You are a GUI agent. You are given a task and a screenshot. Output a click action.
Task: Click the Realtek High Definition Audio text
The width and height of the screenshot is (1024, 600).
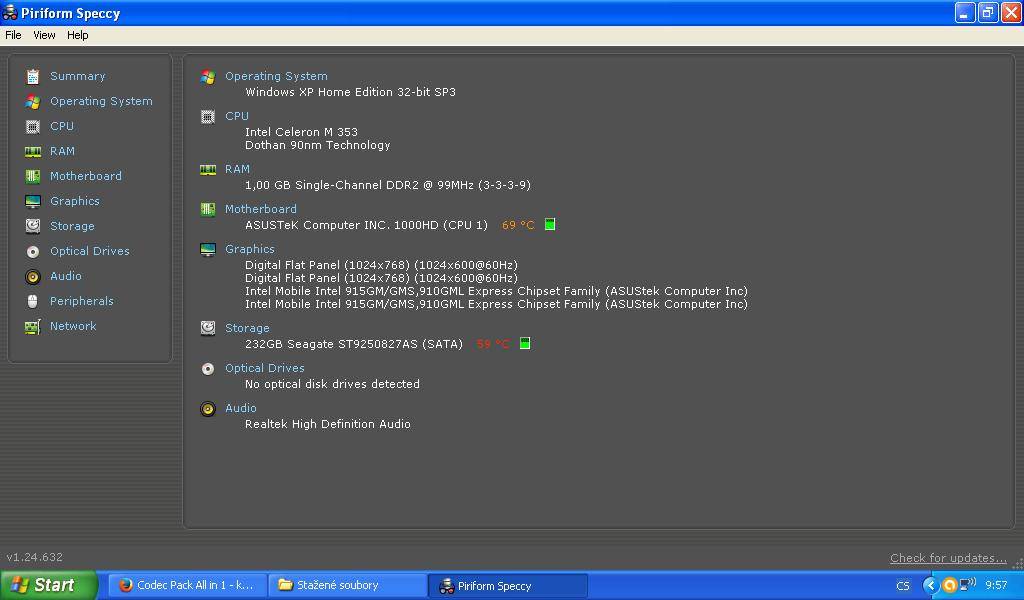pos(328,424)
